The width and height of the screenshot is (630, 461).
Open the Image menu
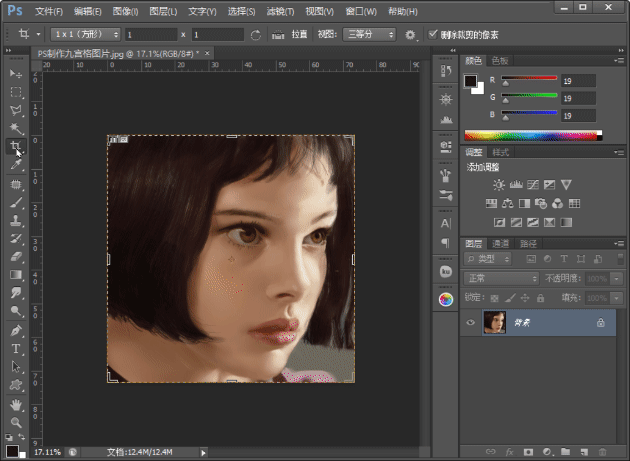pos(125,12)
